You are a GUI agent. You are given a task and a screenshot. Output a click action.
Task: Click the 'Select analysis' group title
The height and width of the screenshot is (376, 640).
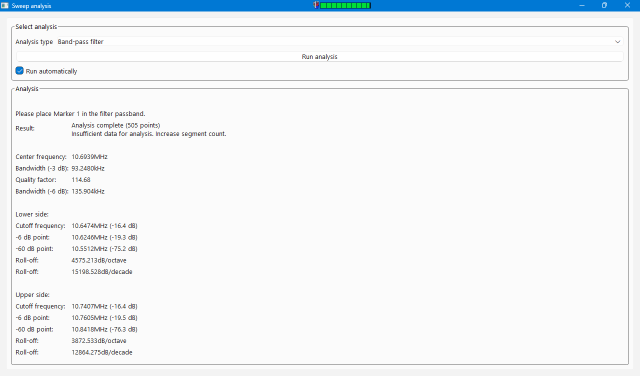[x=36, y=27]
